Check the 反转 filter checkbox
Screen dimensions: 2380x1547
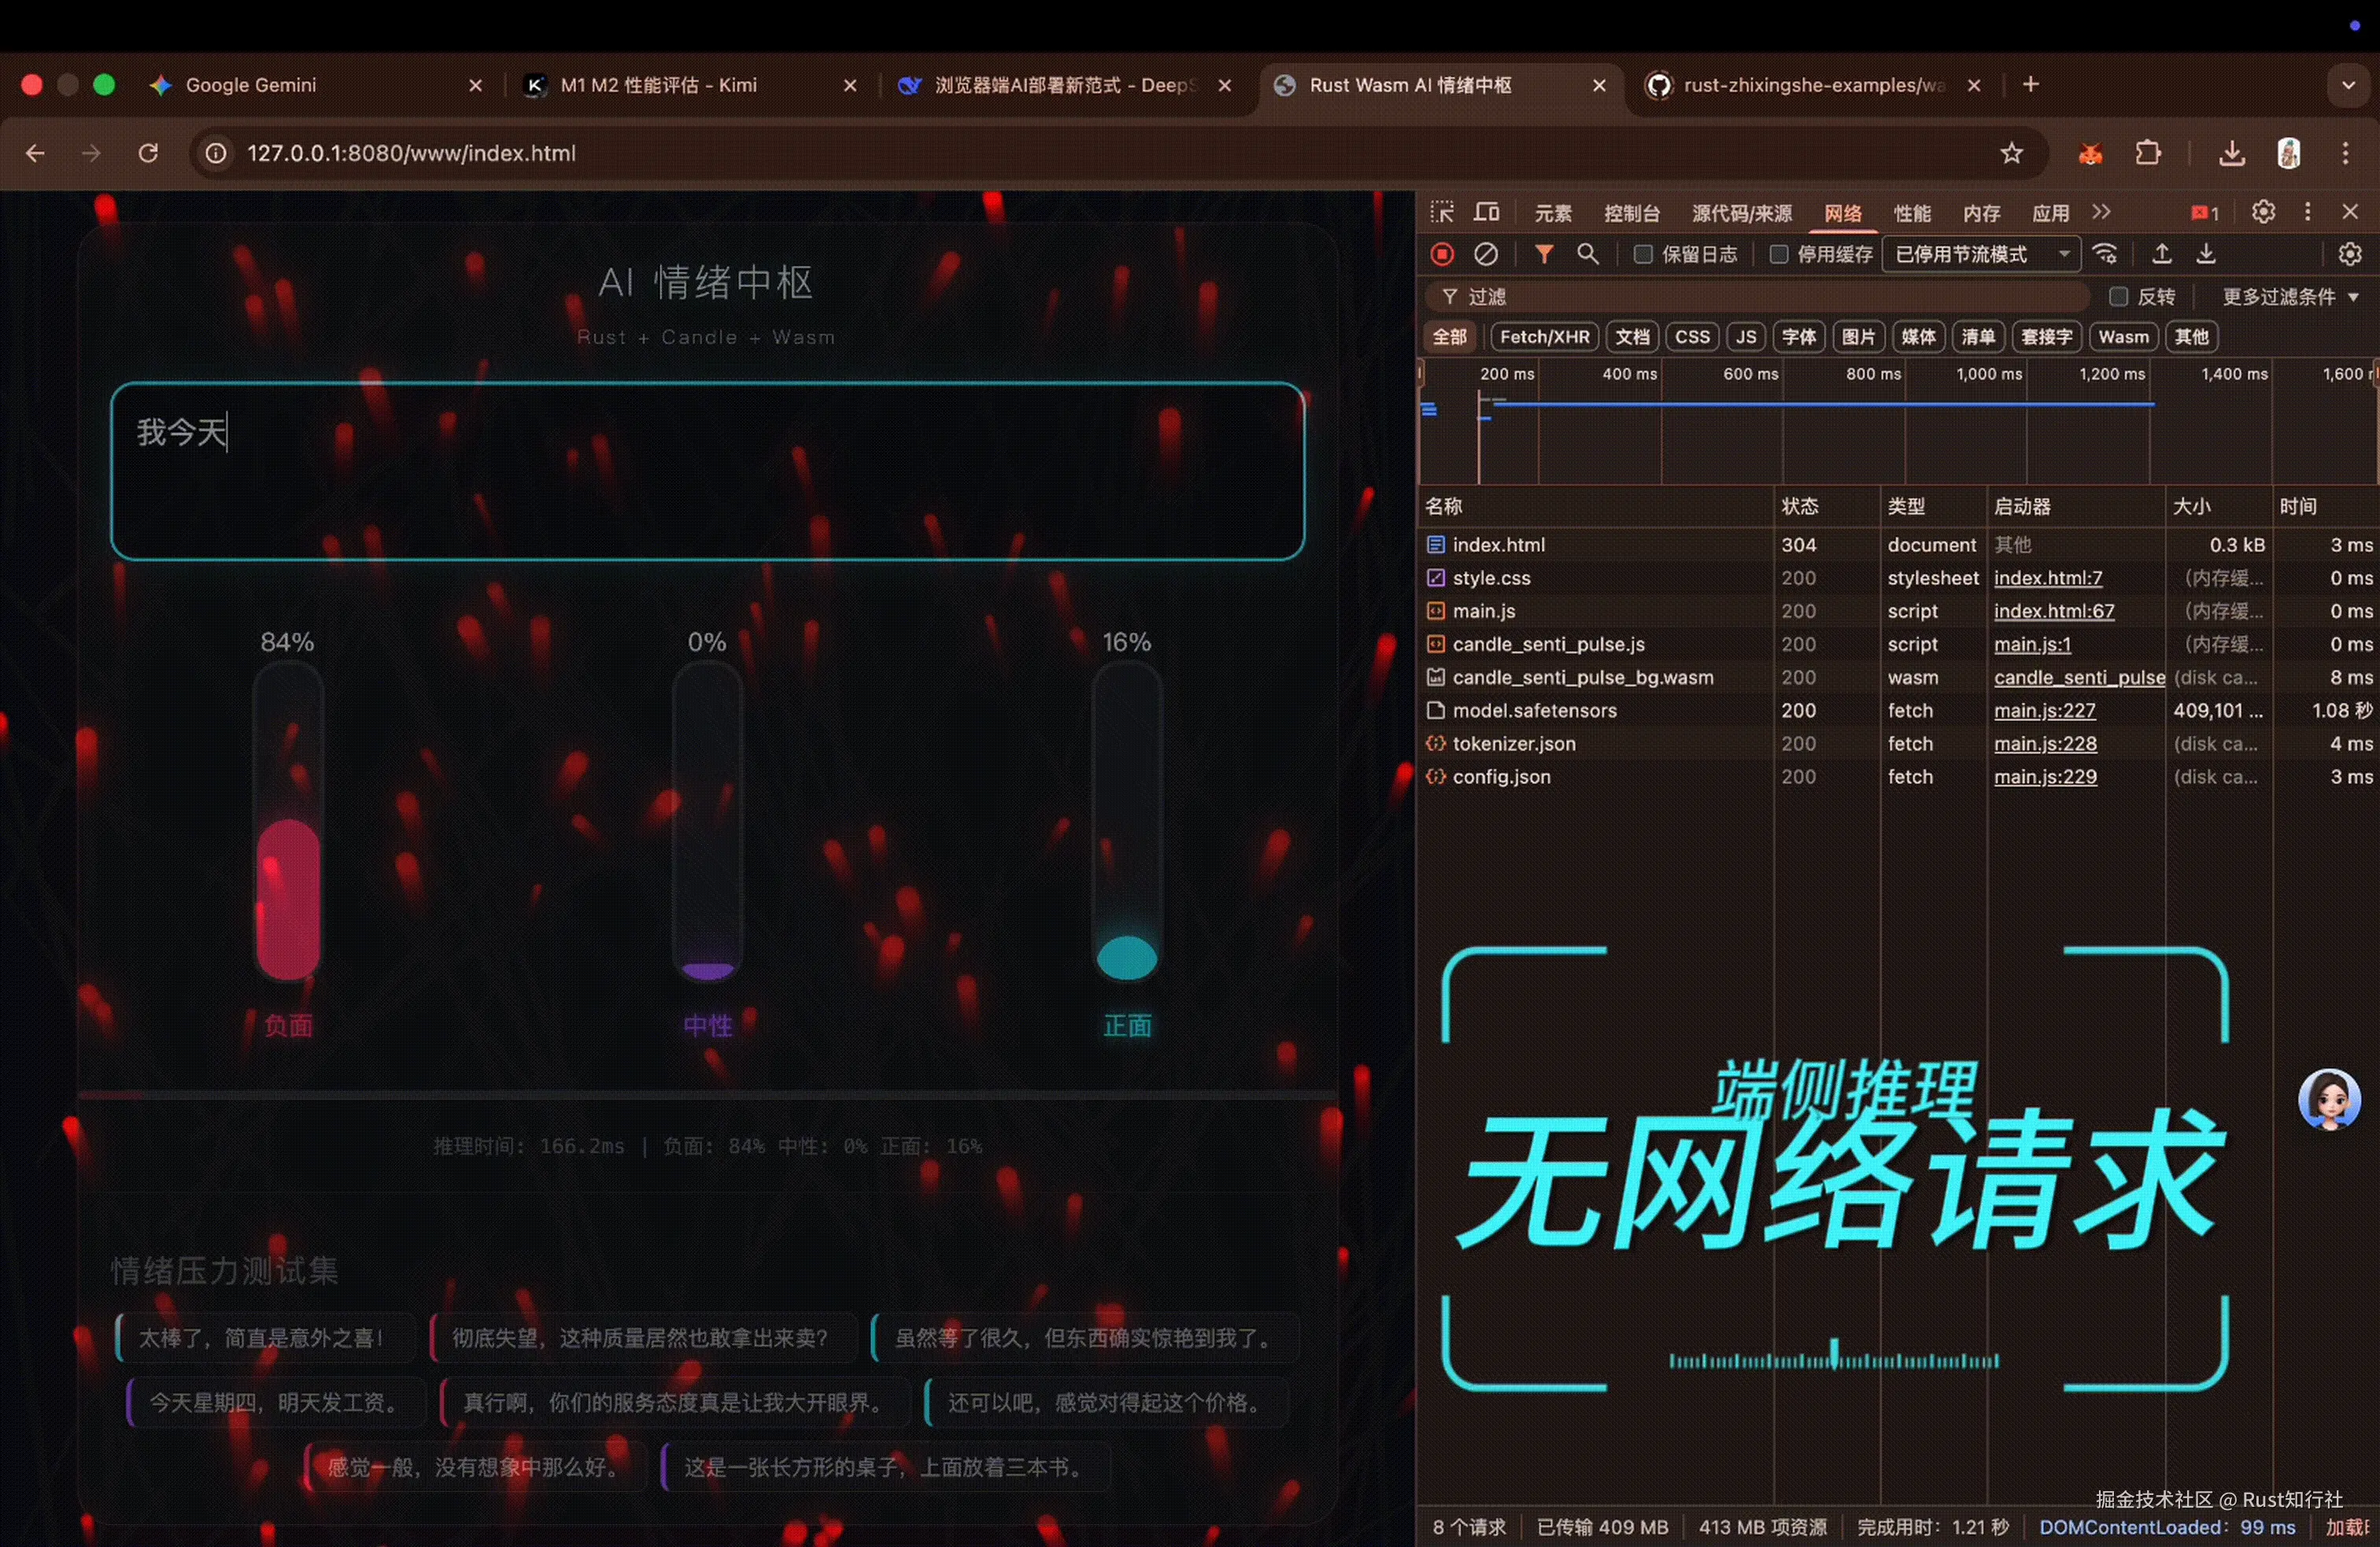click(2118, 297)
